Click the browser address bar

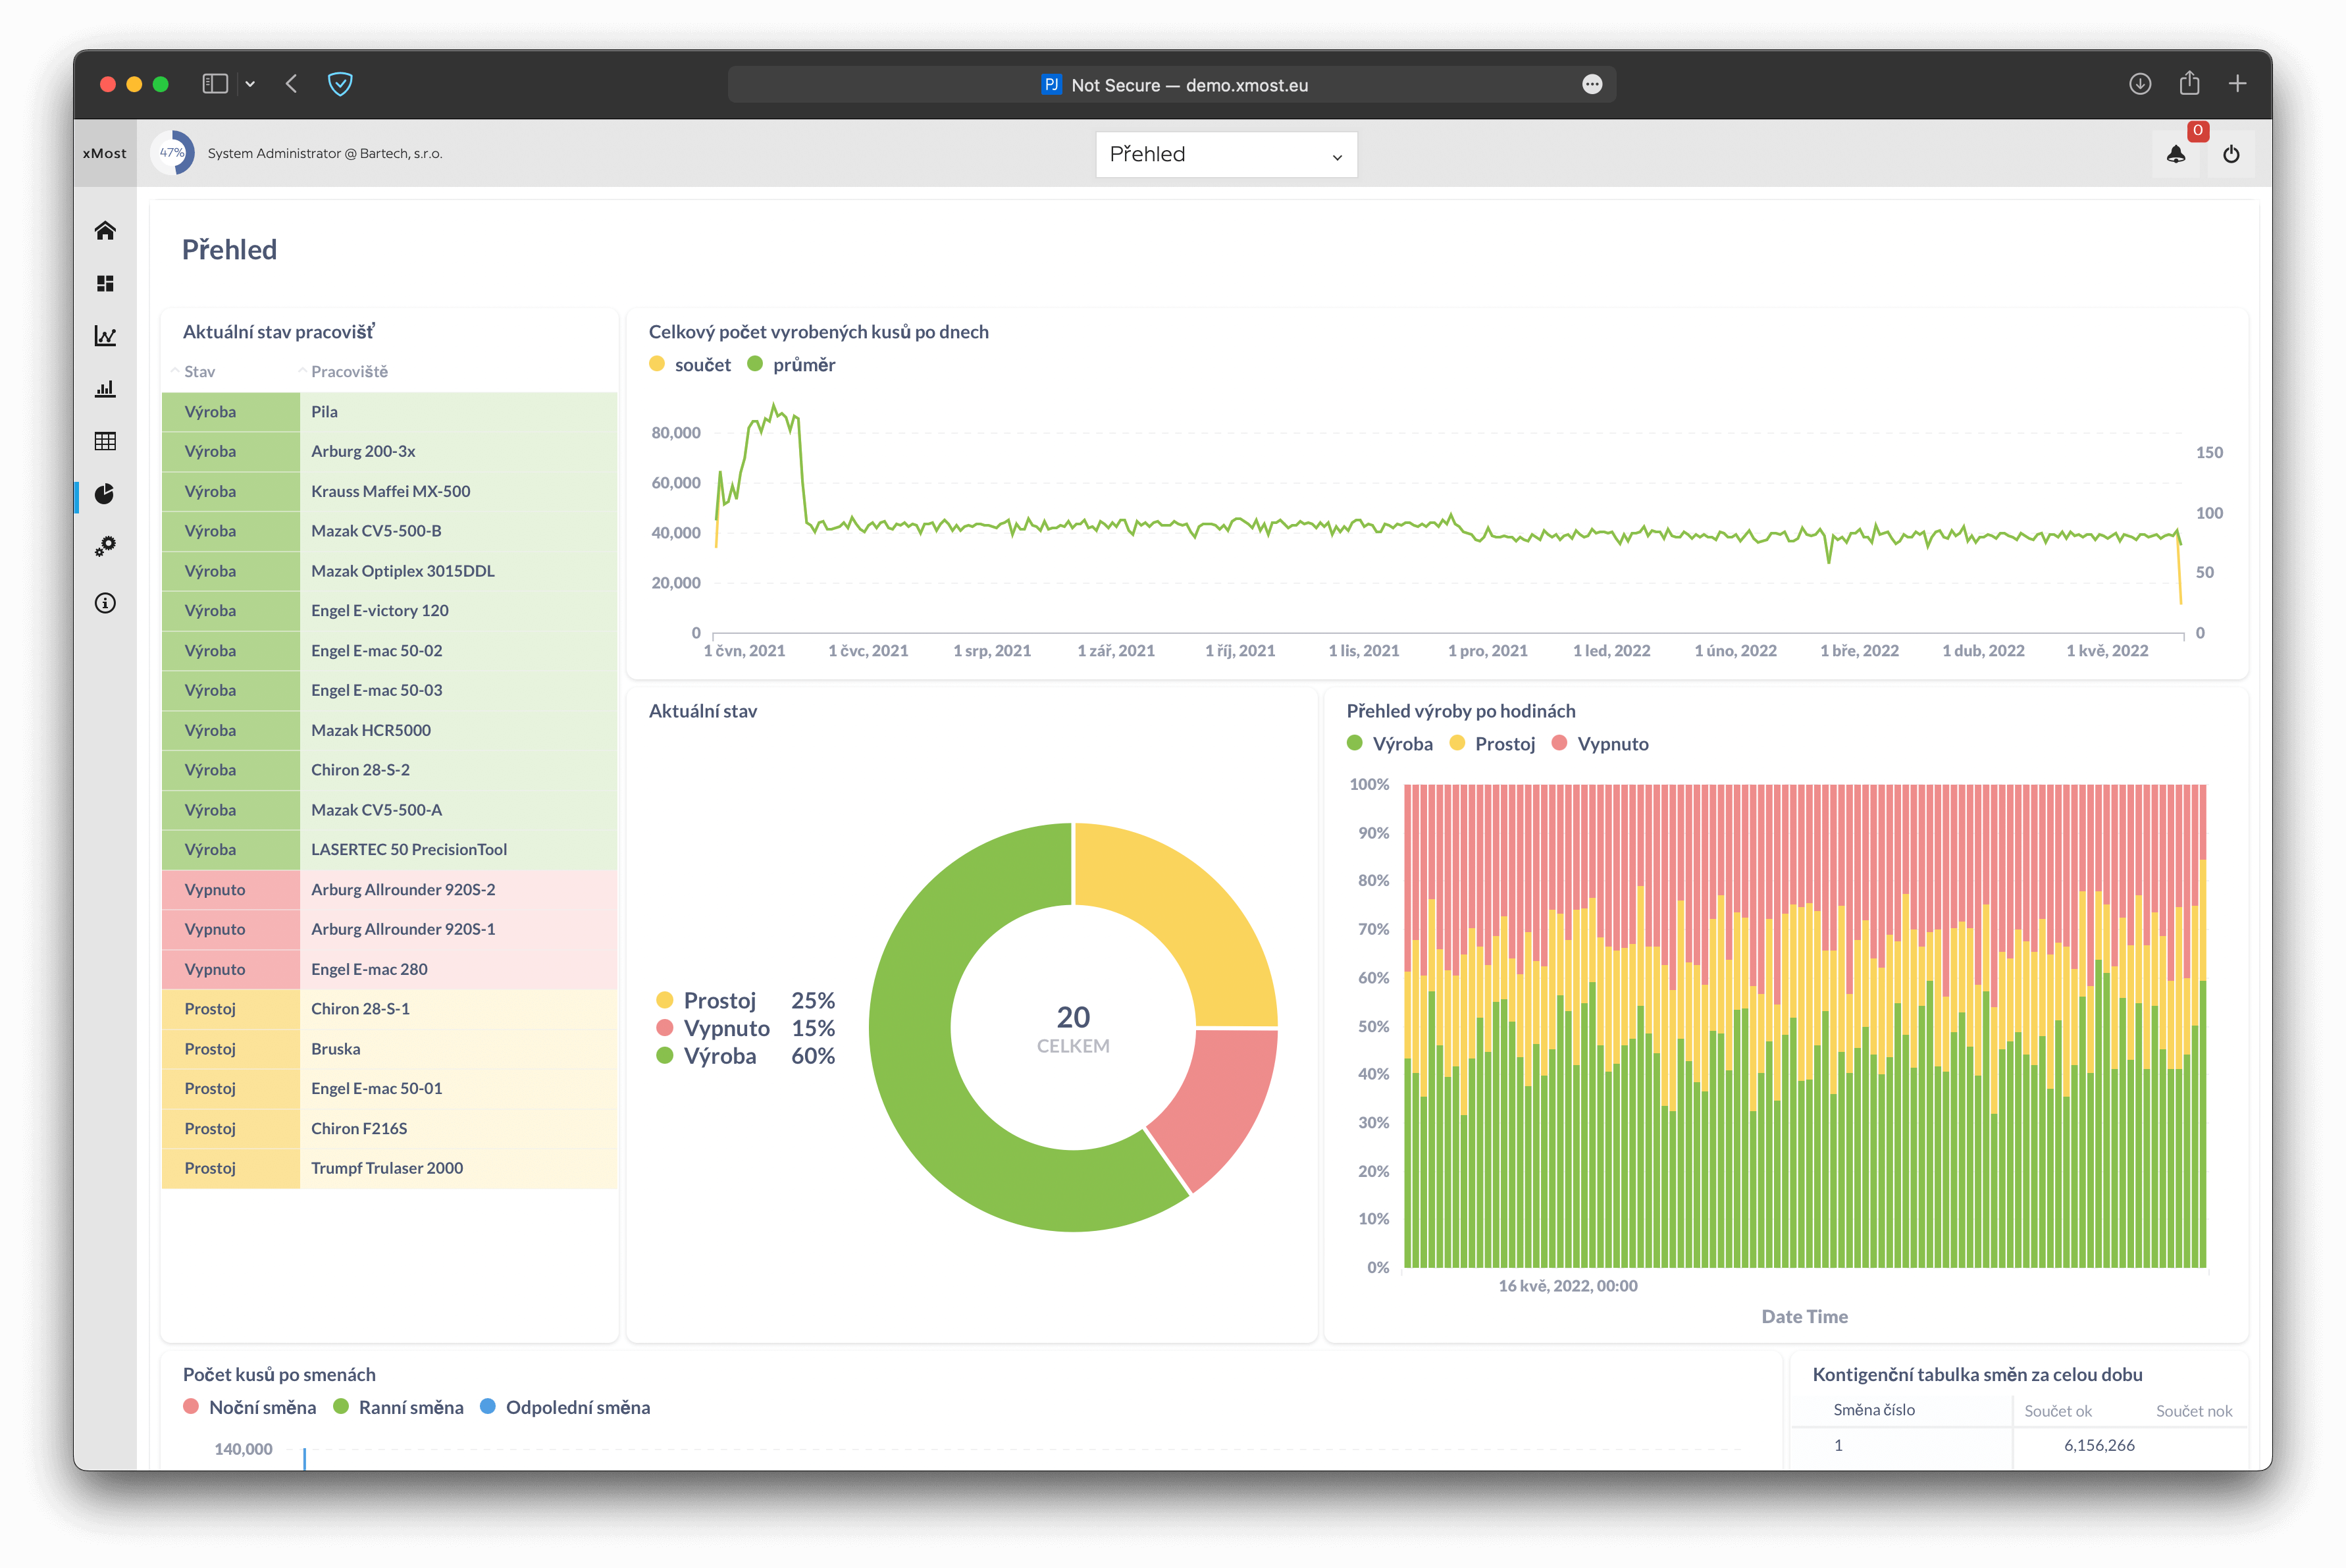point(1172,85)
